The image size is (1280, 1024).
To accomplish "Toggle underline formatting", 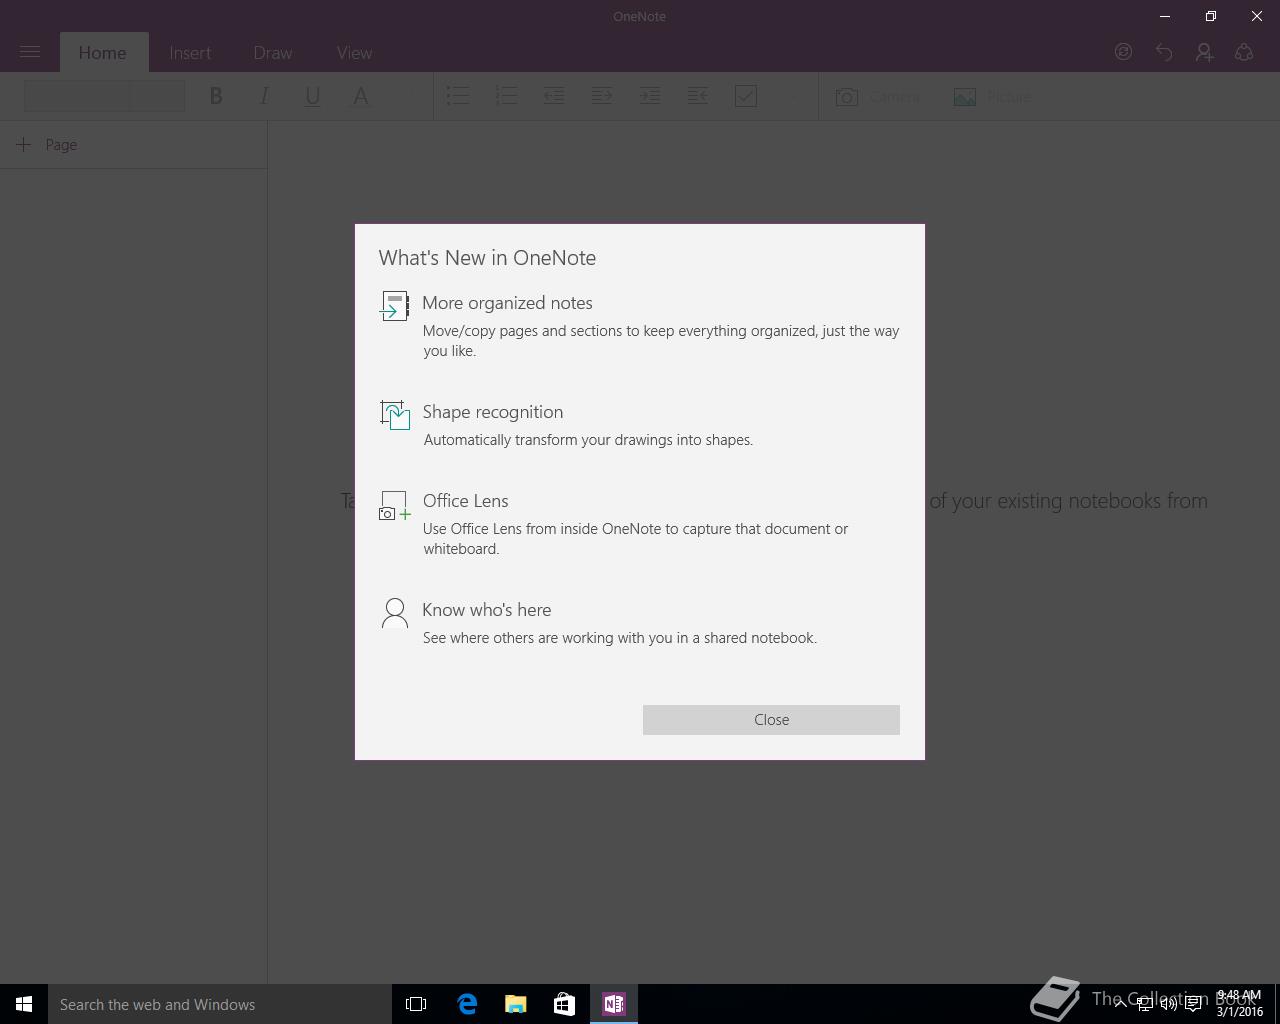I will (312, 96).
